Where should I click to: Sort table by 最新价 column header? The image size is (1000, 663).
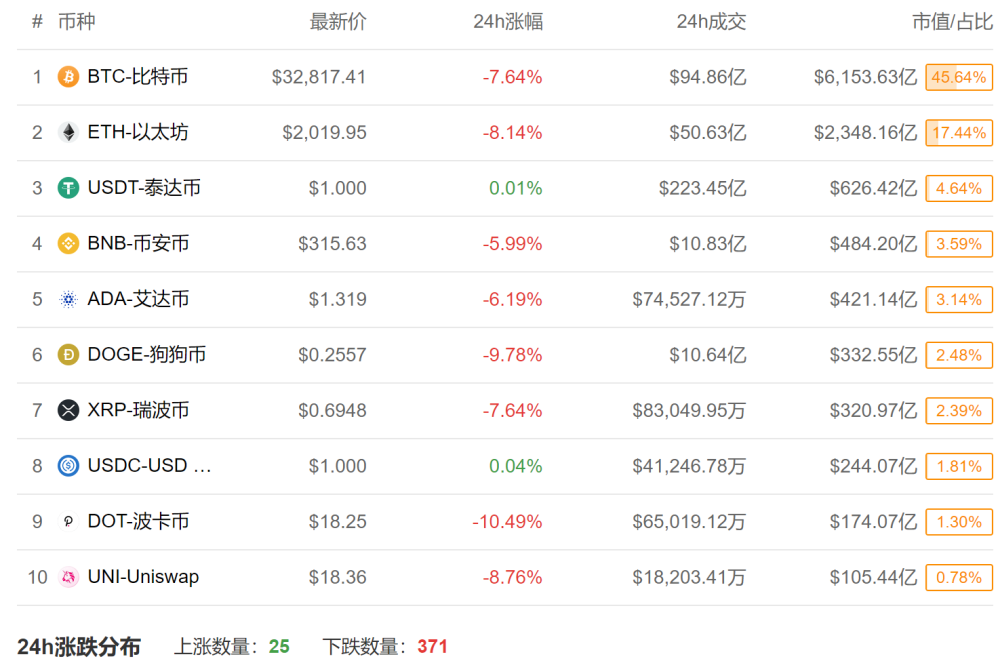338,22
